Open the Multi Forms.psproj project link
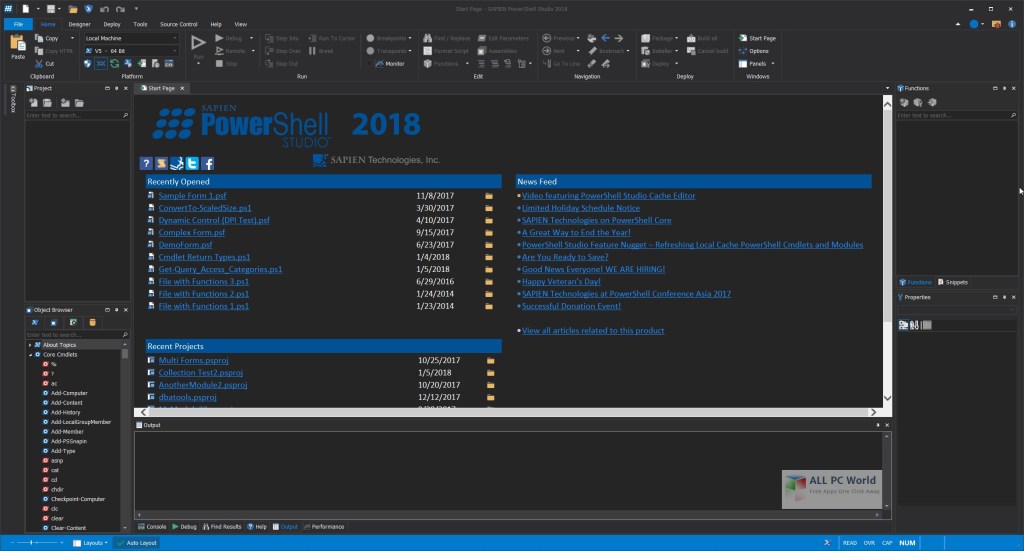Screen dimensions: 1024x551 [193, 360]
